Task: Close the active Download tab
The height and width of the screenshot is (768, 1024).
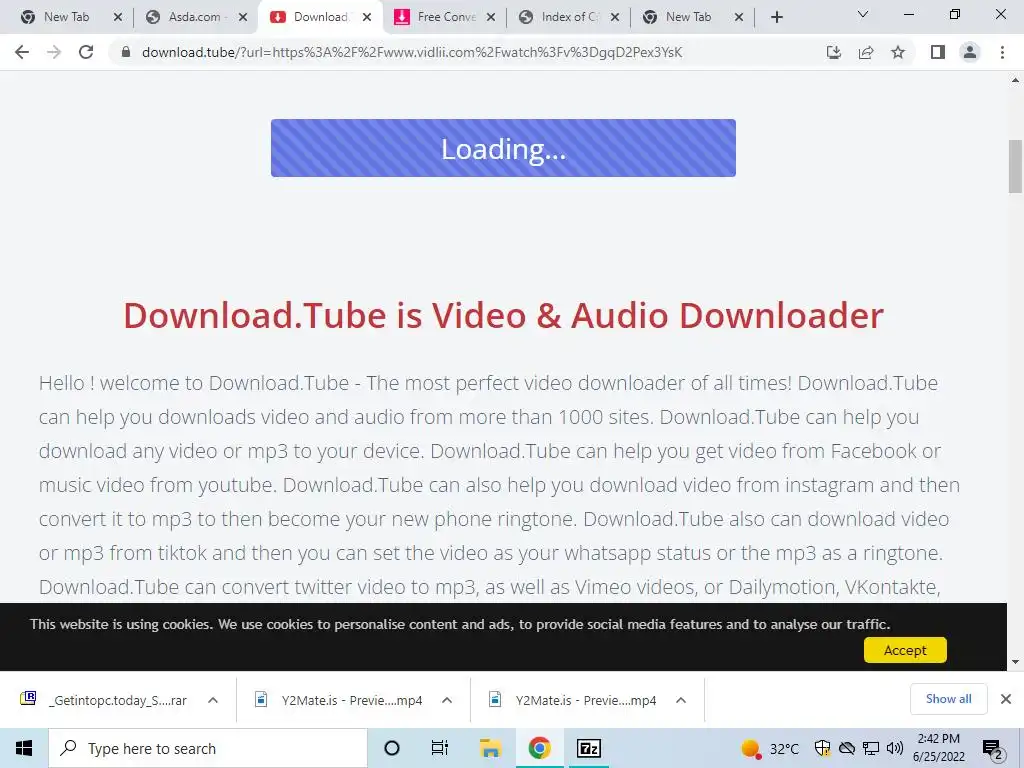Action: click(x=367, y=18)
